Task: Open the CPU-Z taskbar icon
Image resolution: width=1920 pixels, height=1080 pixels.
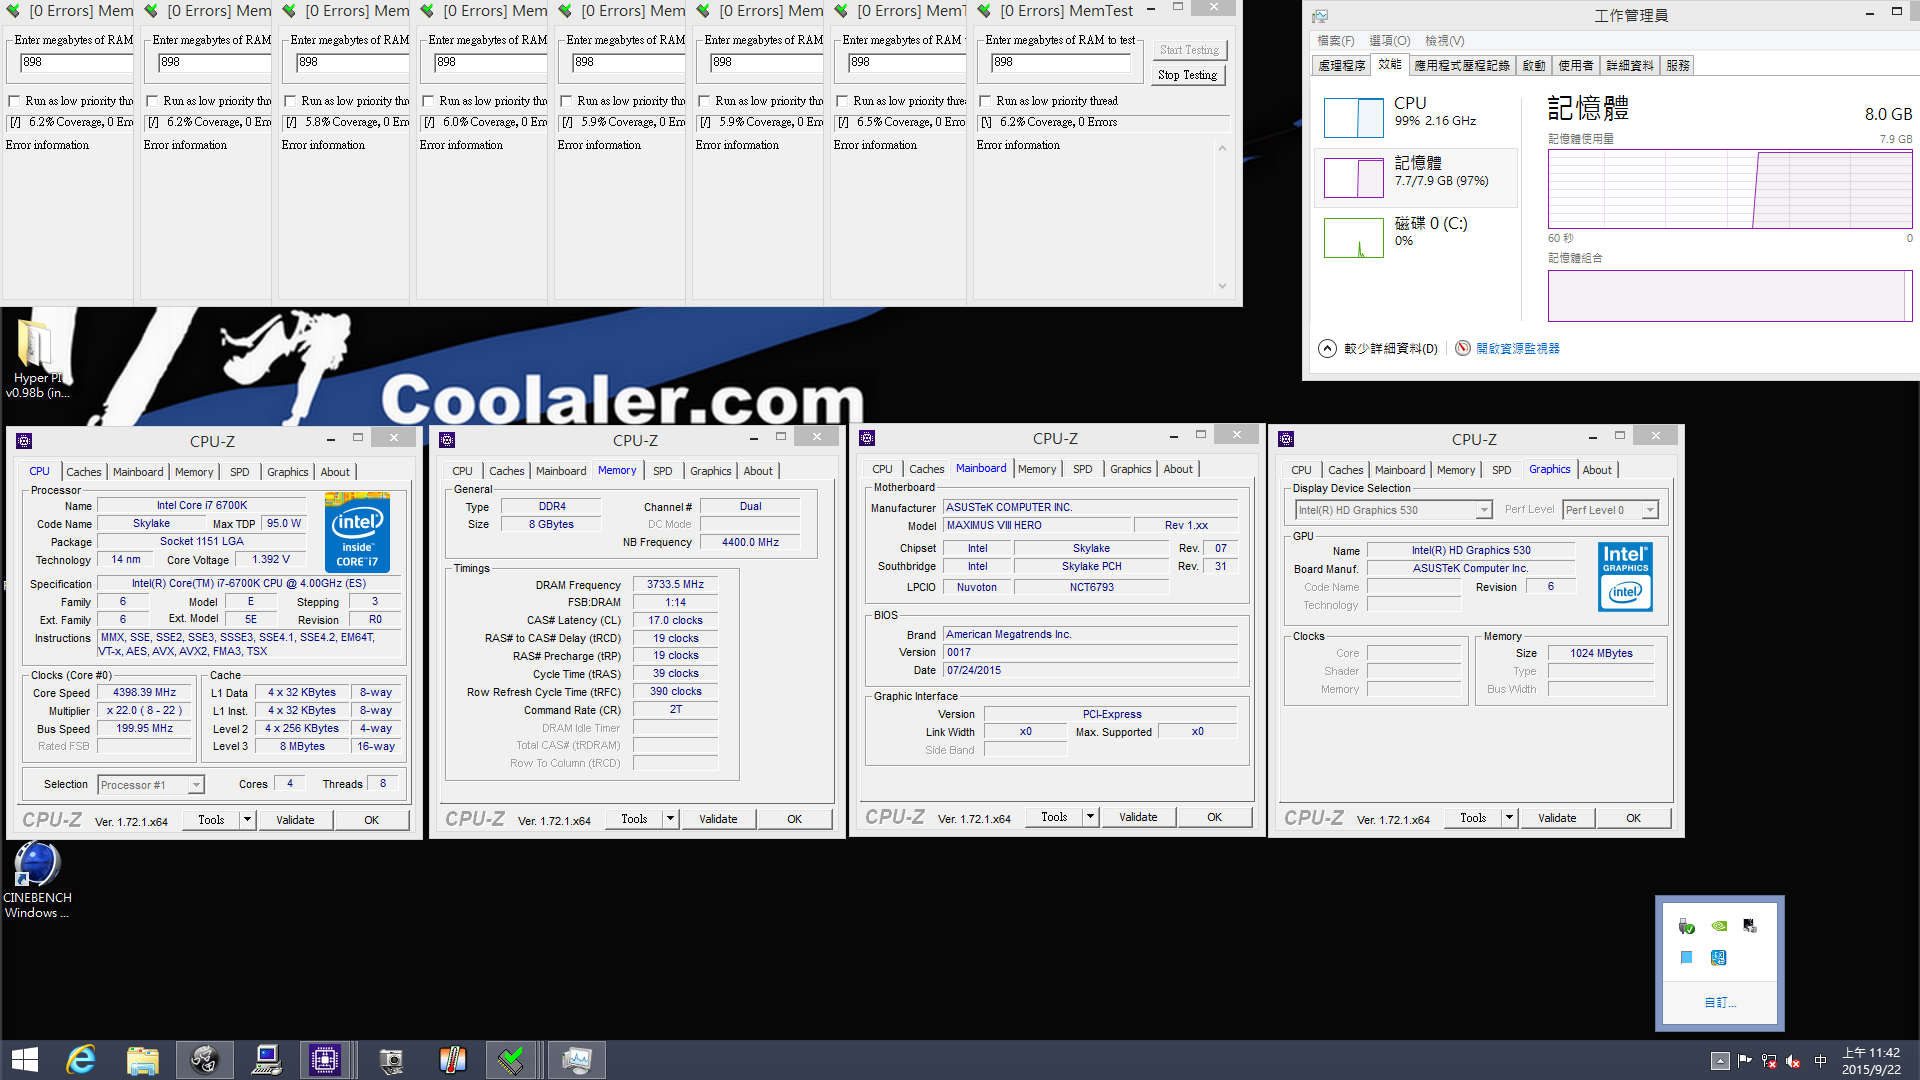Action: 325,1060
